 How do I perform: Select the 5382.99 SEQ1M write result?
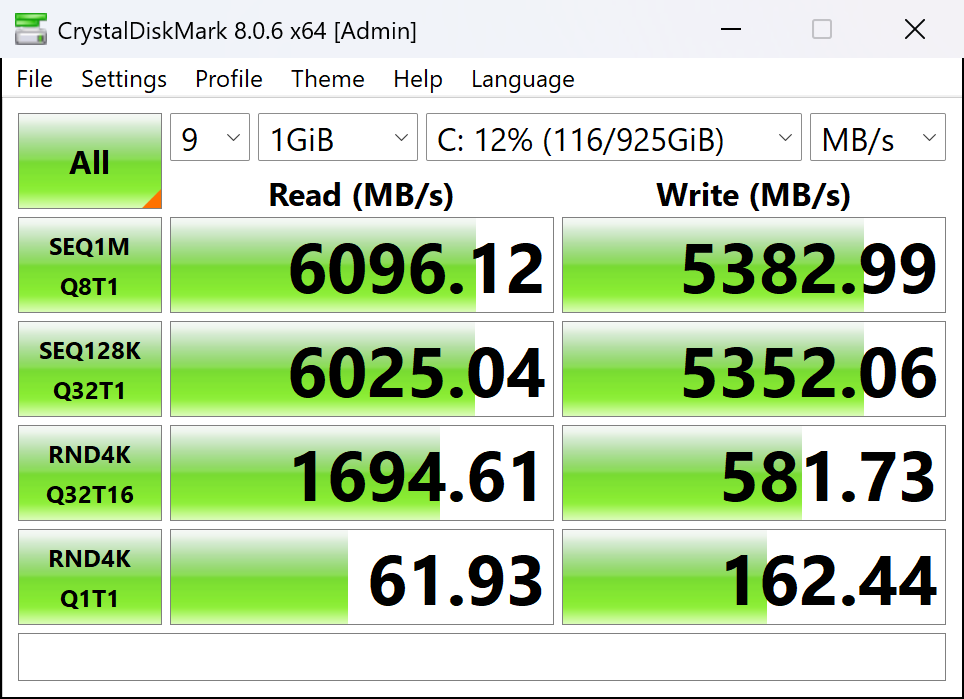(754, 265)
